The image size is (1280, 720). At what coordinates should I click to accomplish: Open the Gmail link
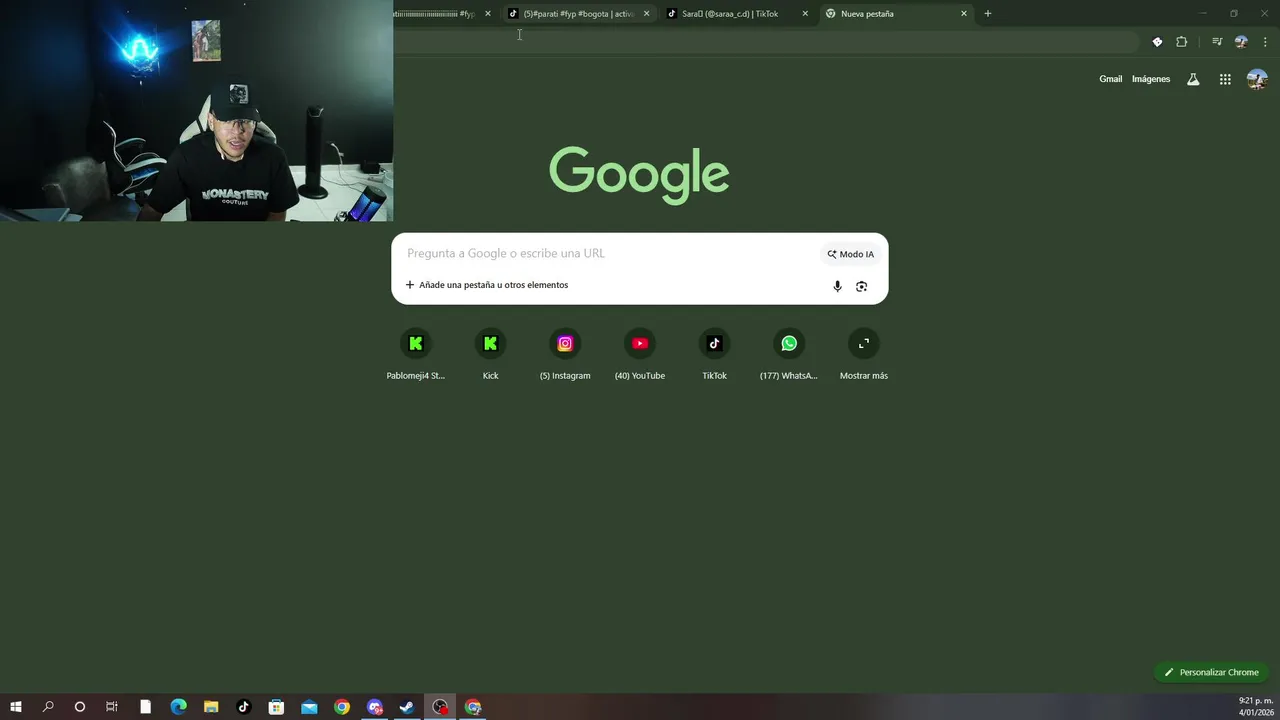[1111, 79]
